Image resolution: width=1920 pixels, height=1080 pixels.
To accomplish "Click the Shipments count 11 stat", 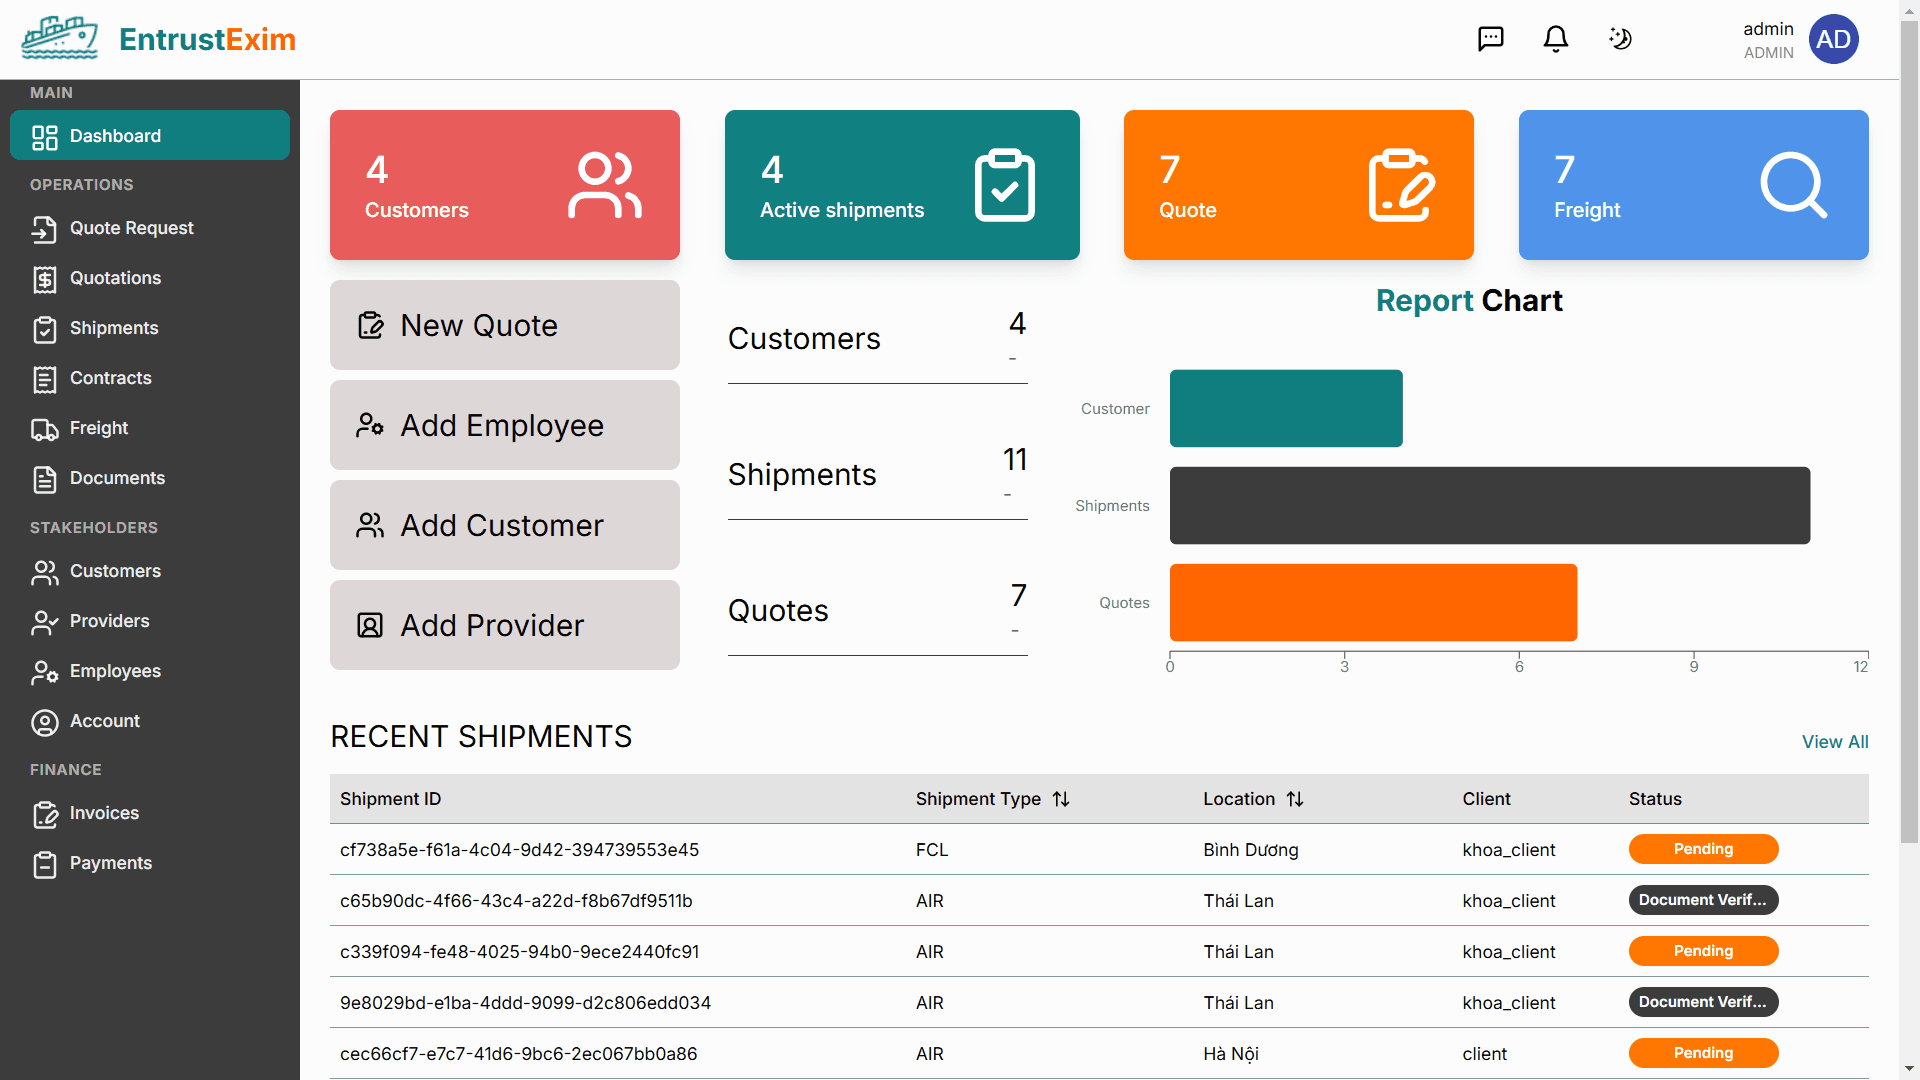I will click(1015, 460).
